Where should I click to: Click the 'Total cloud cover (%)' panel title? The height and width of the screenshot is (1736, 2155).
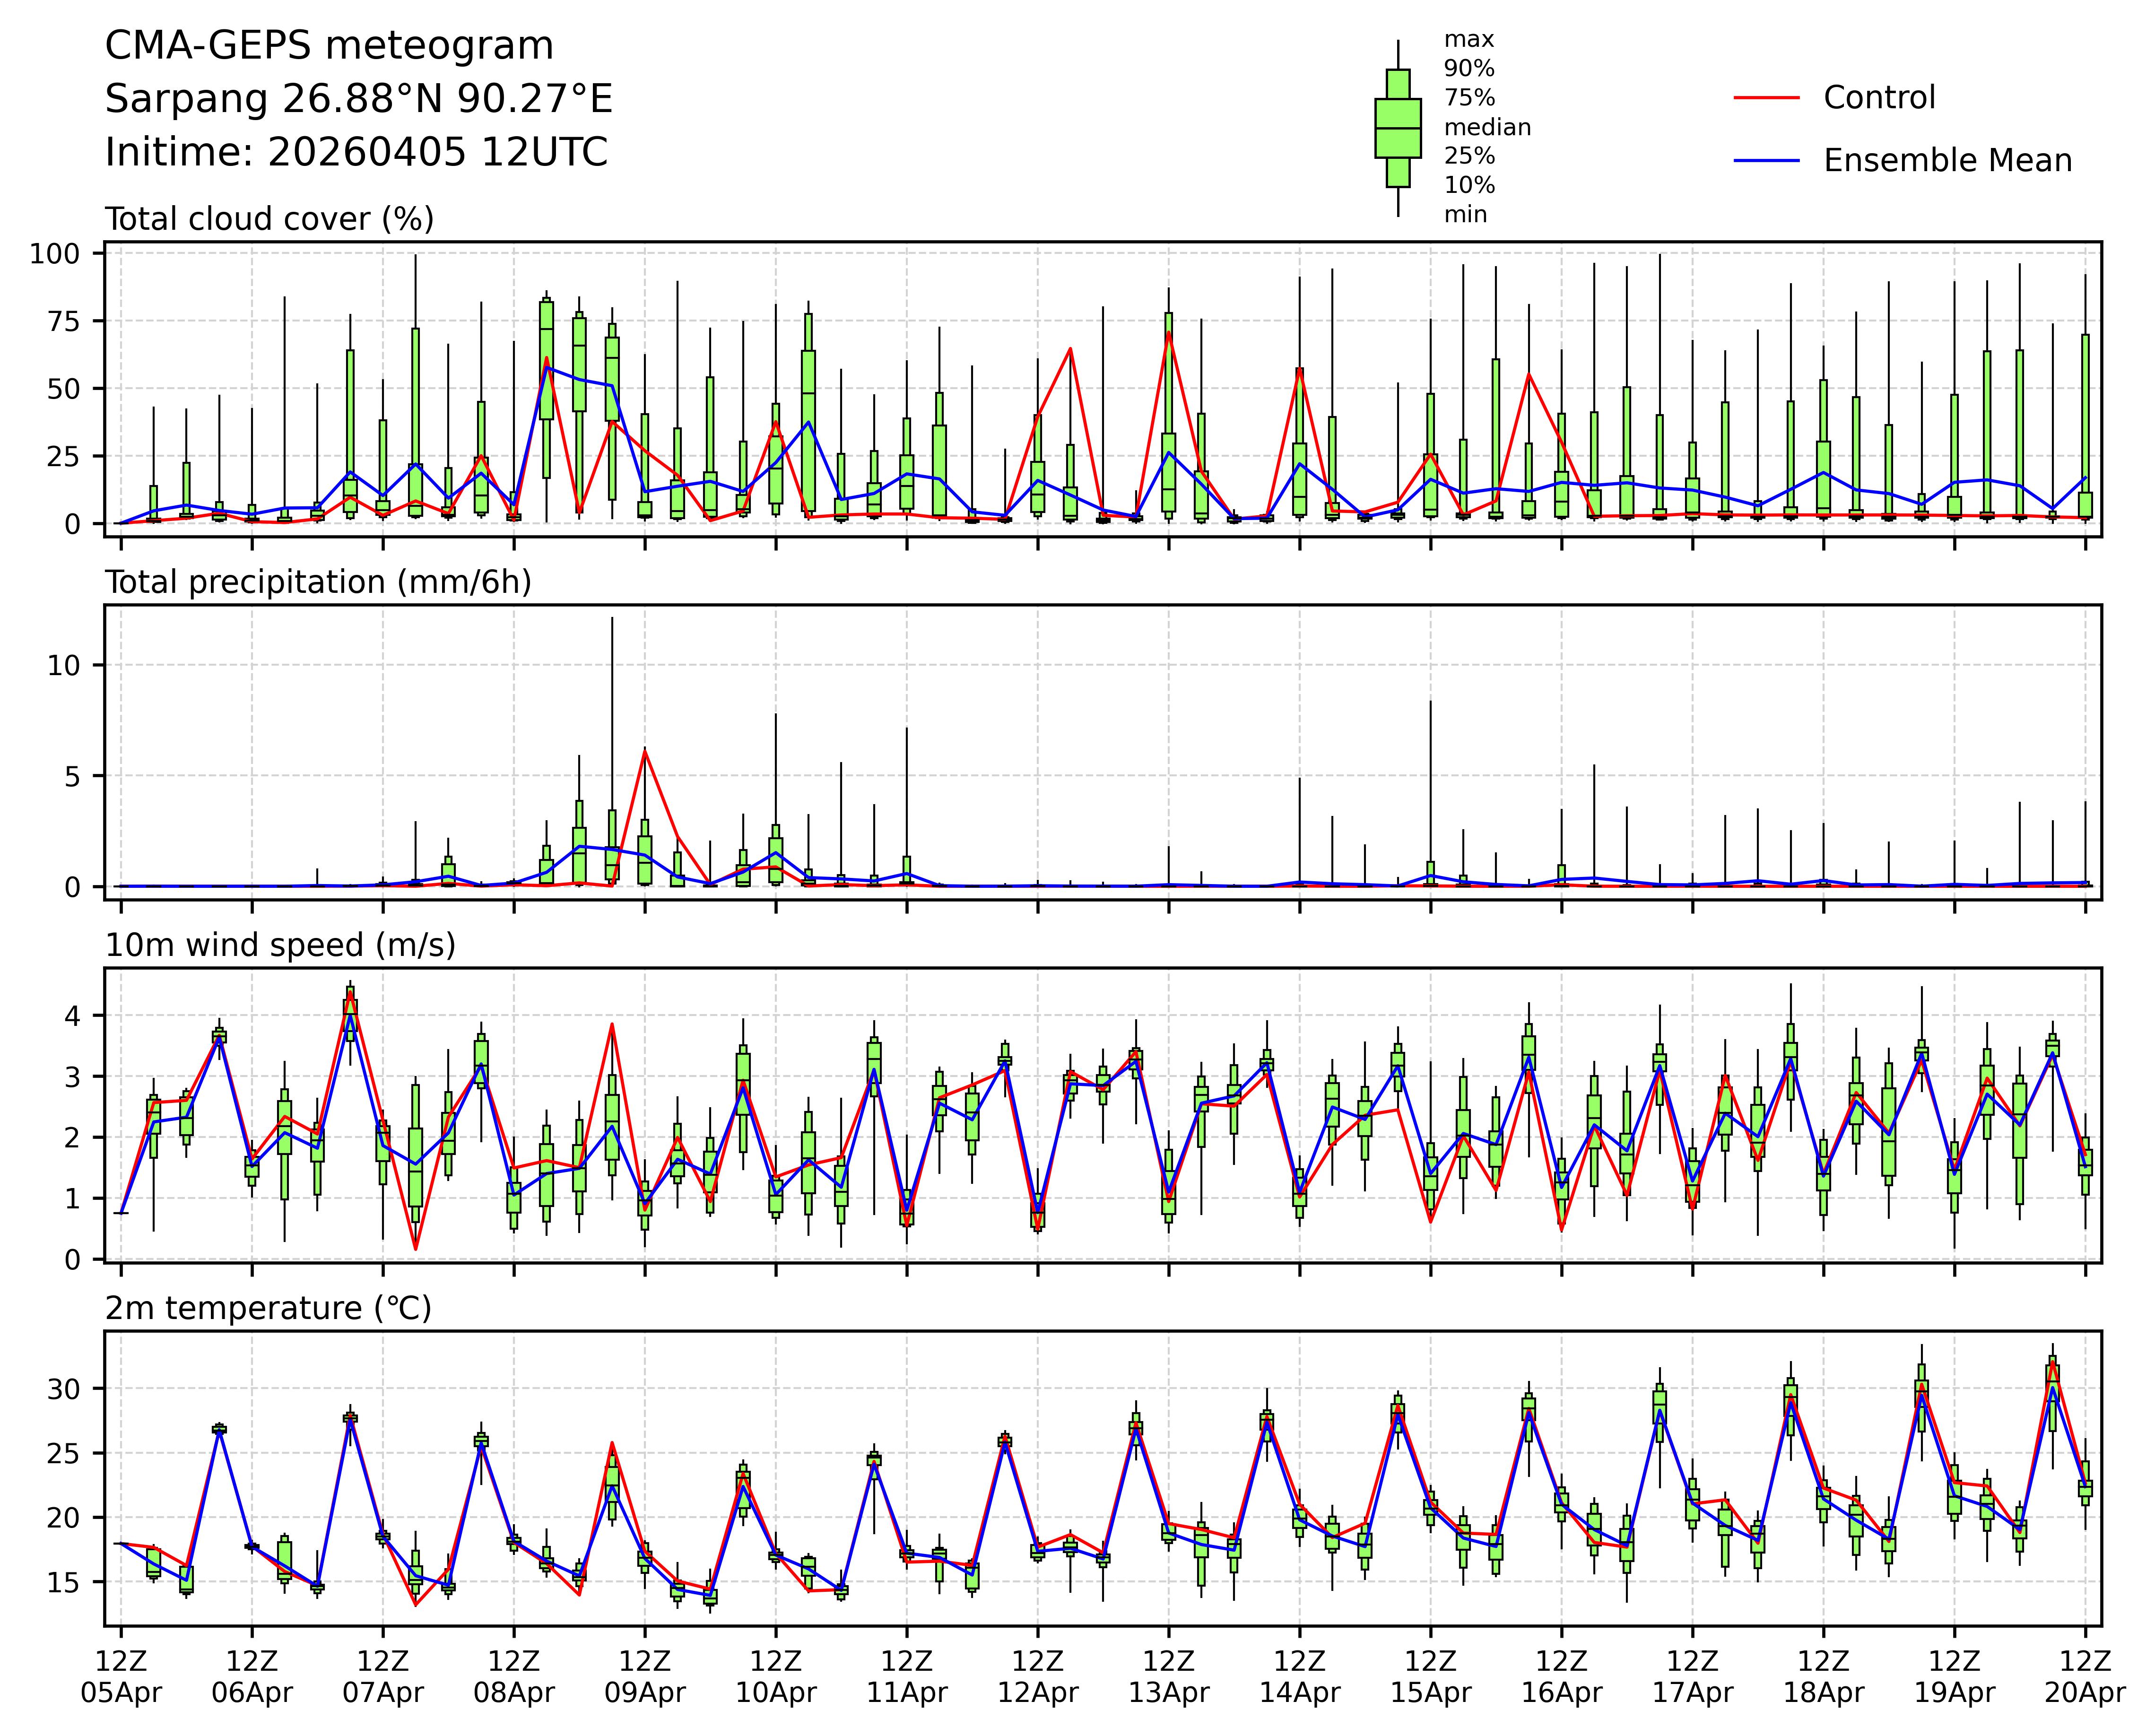(x=269, y=219)
